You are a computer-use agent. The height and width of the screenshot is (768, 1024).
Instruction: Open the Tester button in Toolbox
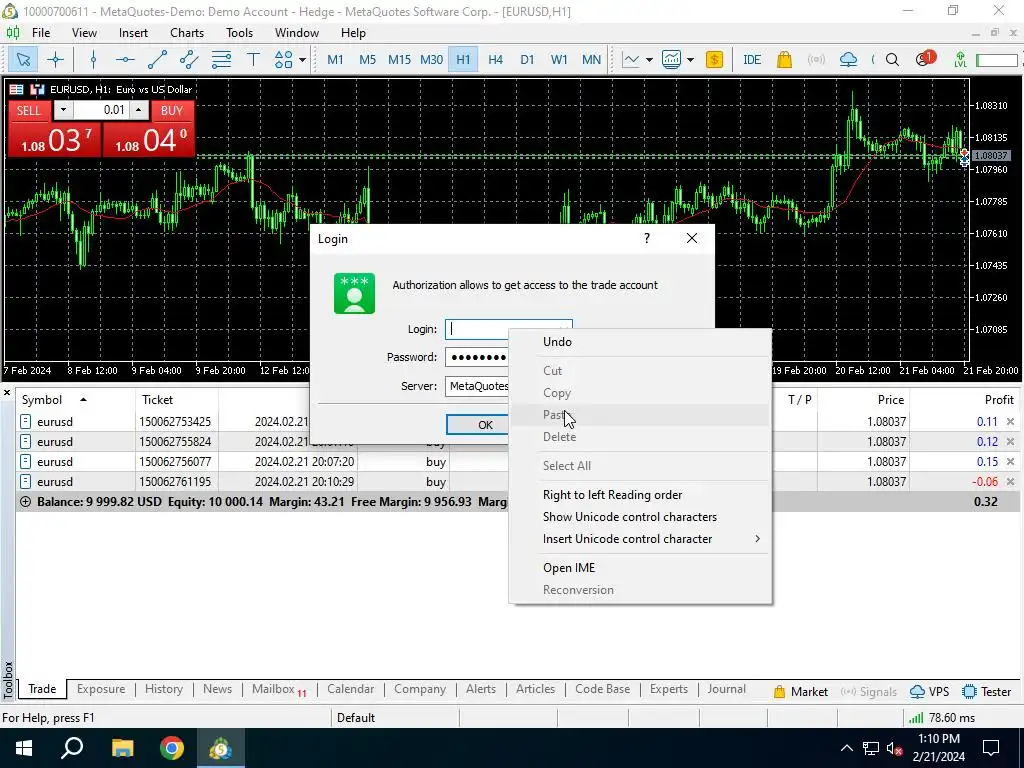pos(987,692)
